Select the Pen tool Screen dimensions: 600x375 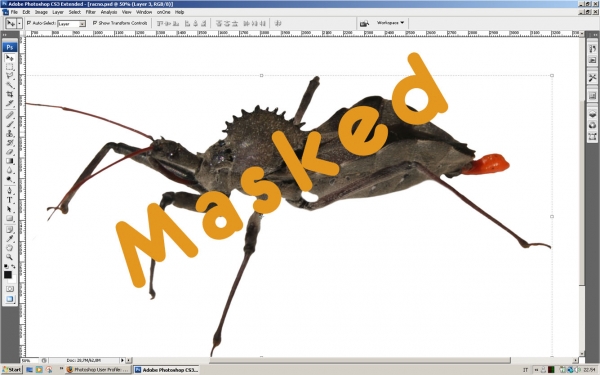(10, 191)
